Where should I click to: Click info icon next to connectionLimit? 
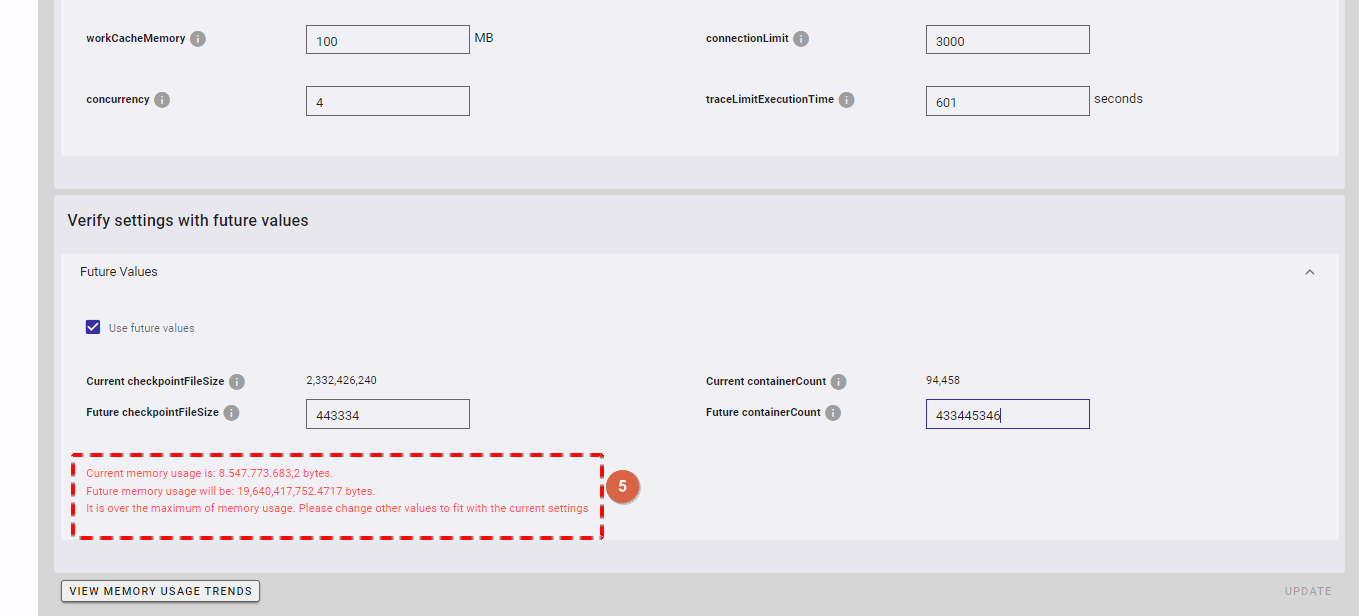tap(801, 39)
